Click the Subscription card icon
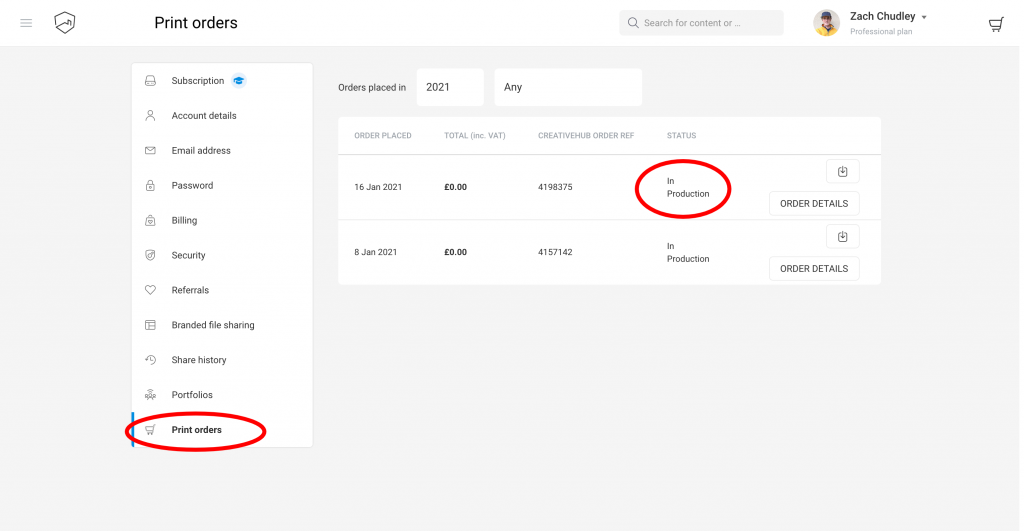 [150, 81]
